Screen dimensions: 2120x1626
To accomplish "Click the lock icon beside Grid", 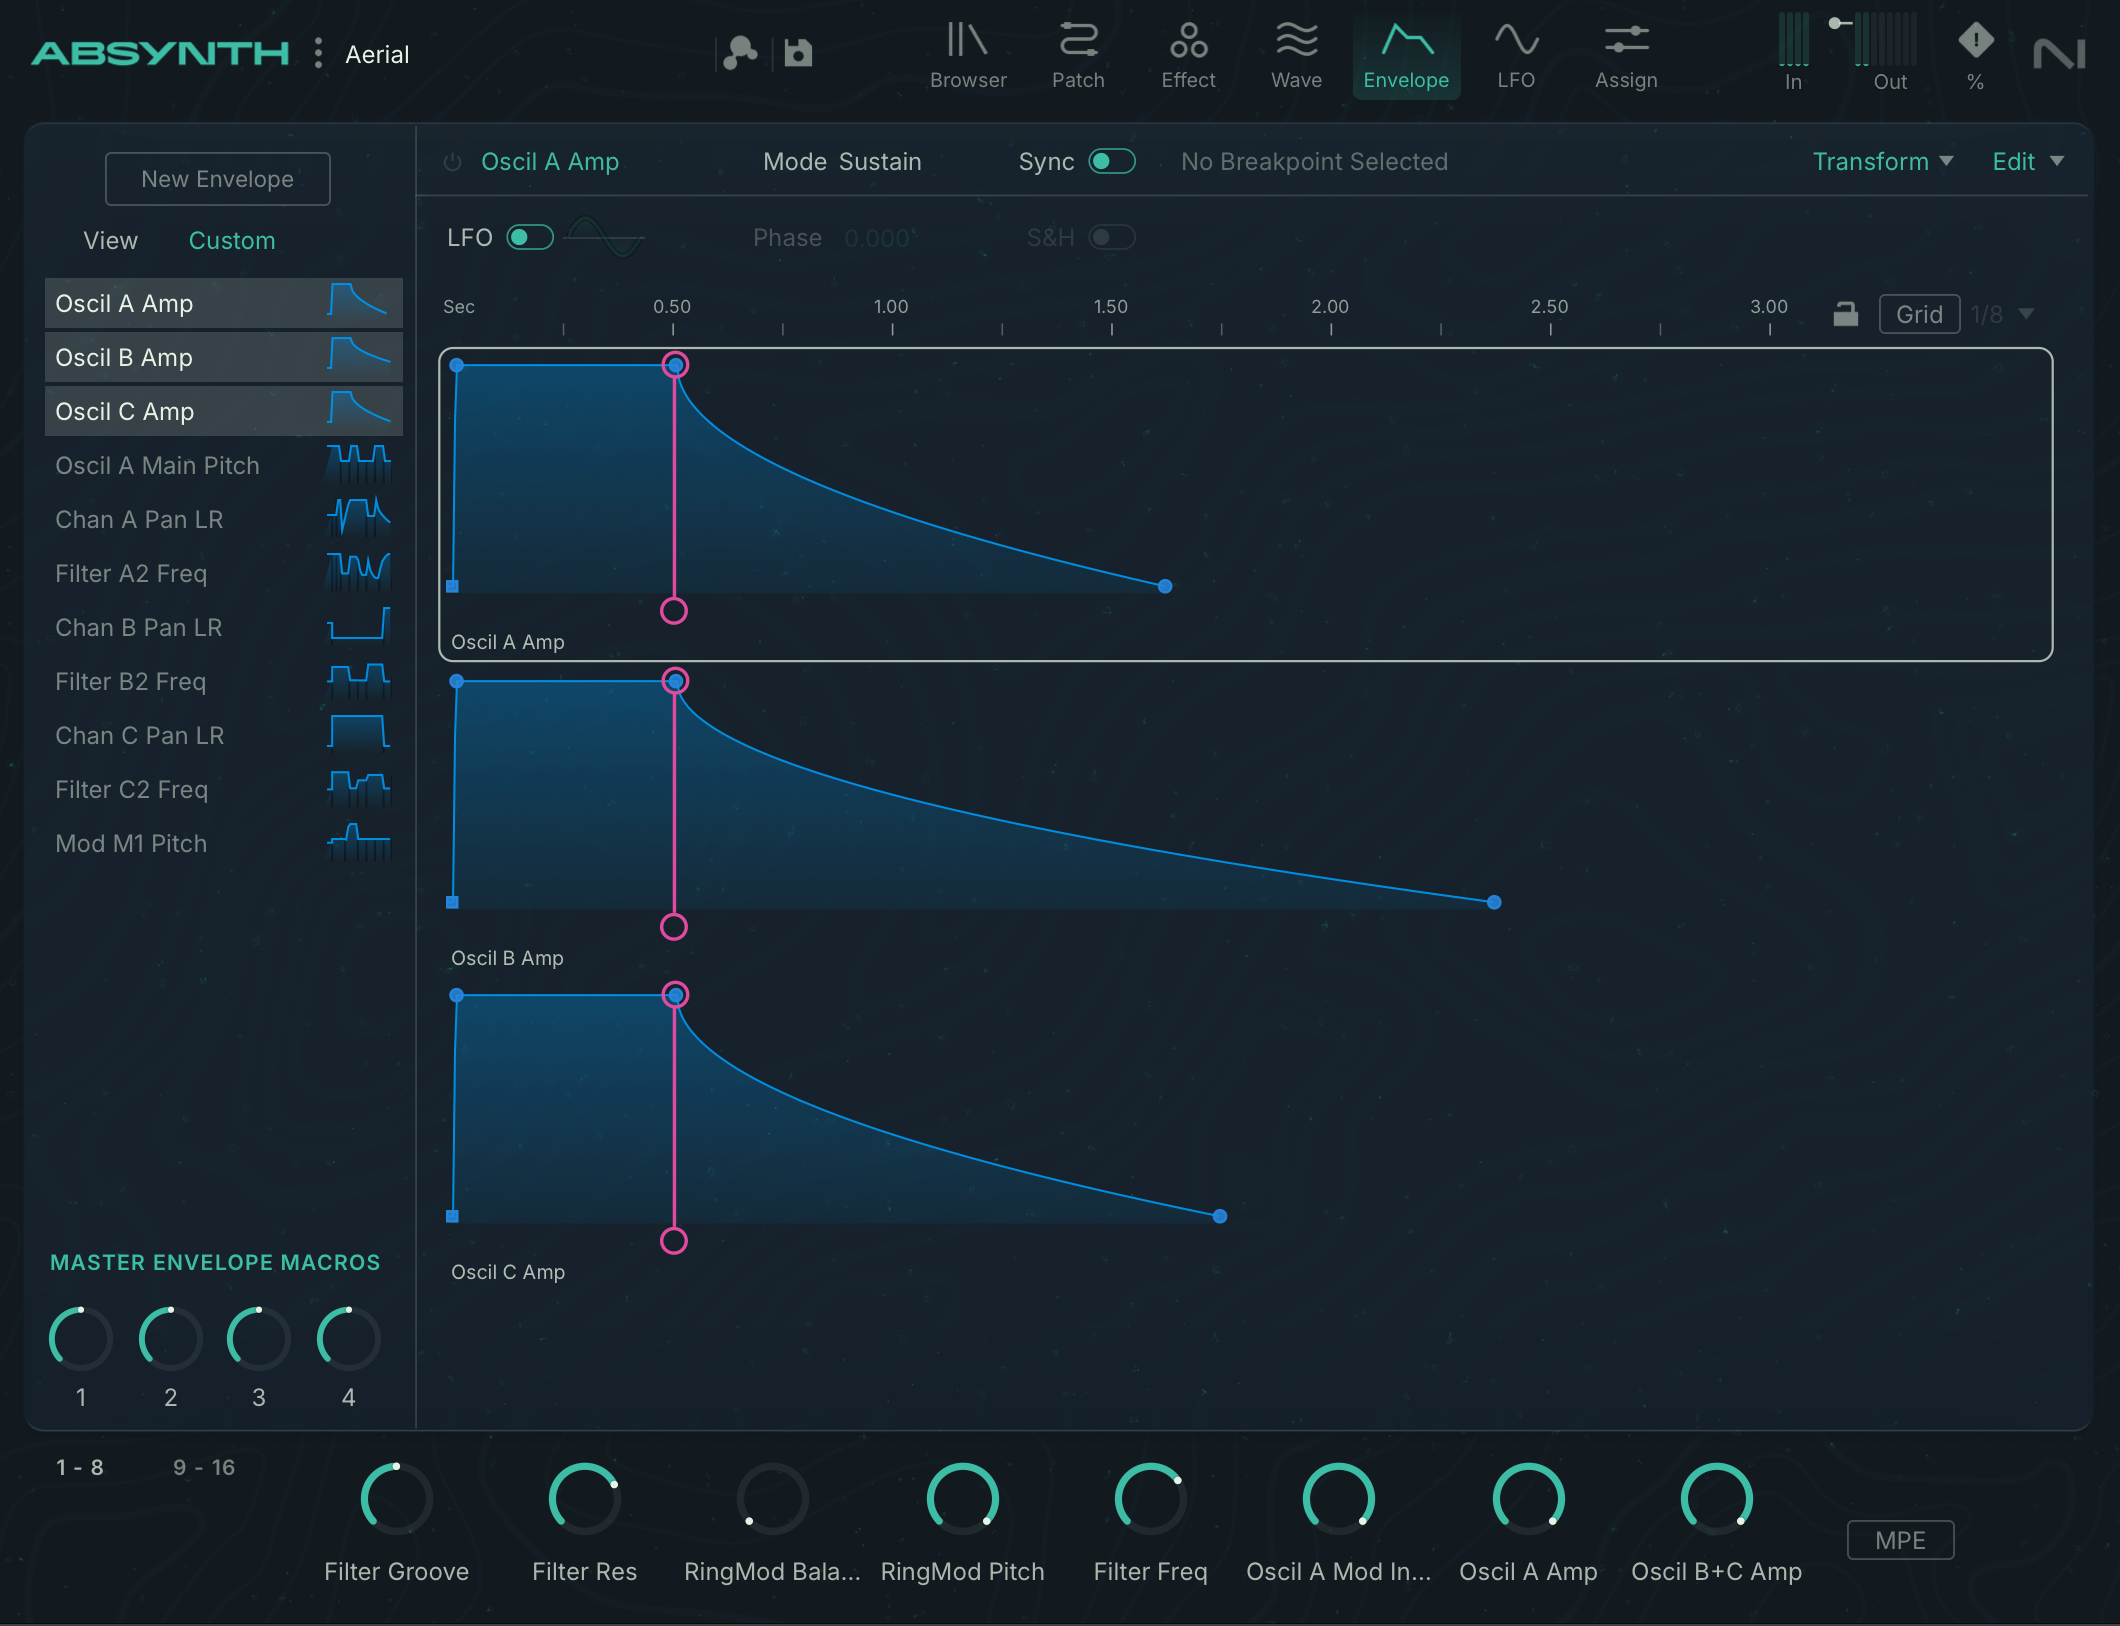I will 1846,314.
